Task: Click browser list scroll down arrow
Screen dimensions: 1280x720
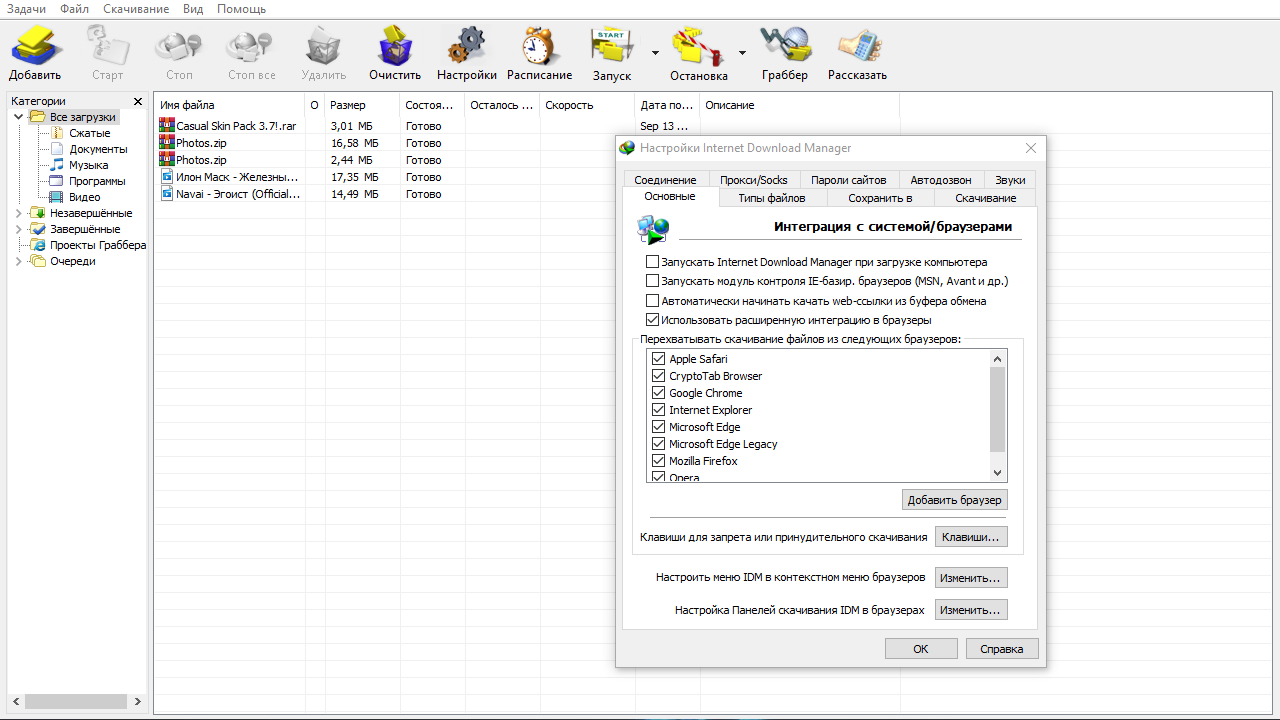Action: 997,473
